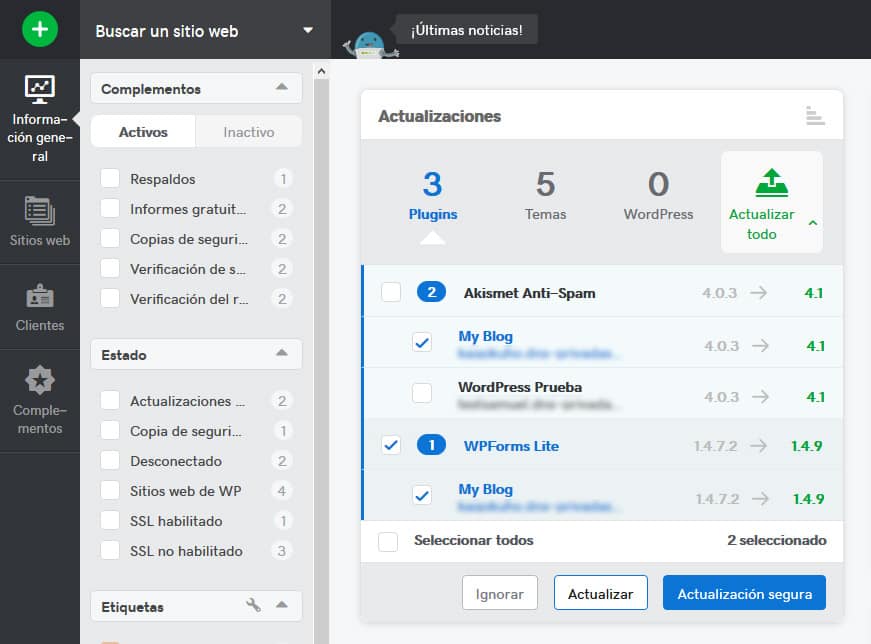Check the Actualizaciones status checkbox
This screenshot has height=644, width=871.
pyautogui.click(x=110, y=400)
